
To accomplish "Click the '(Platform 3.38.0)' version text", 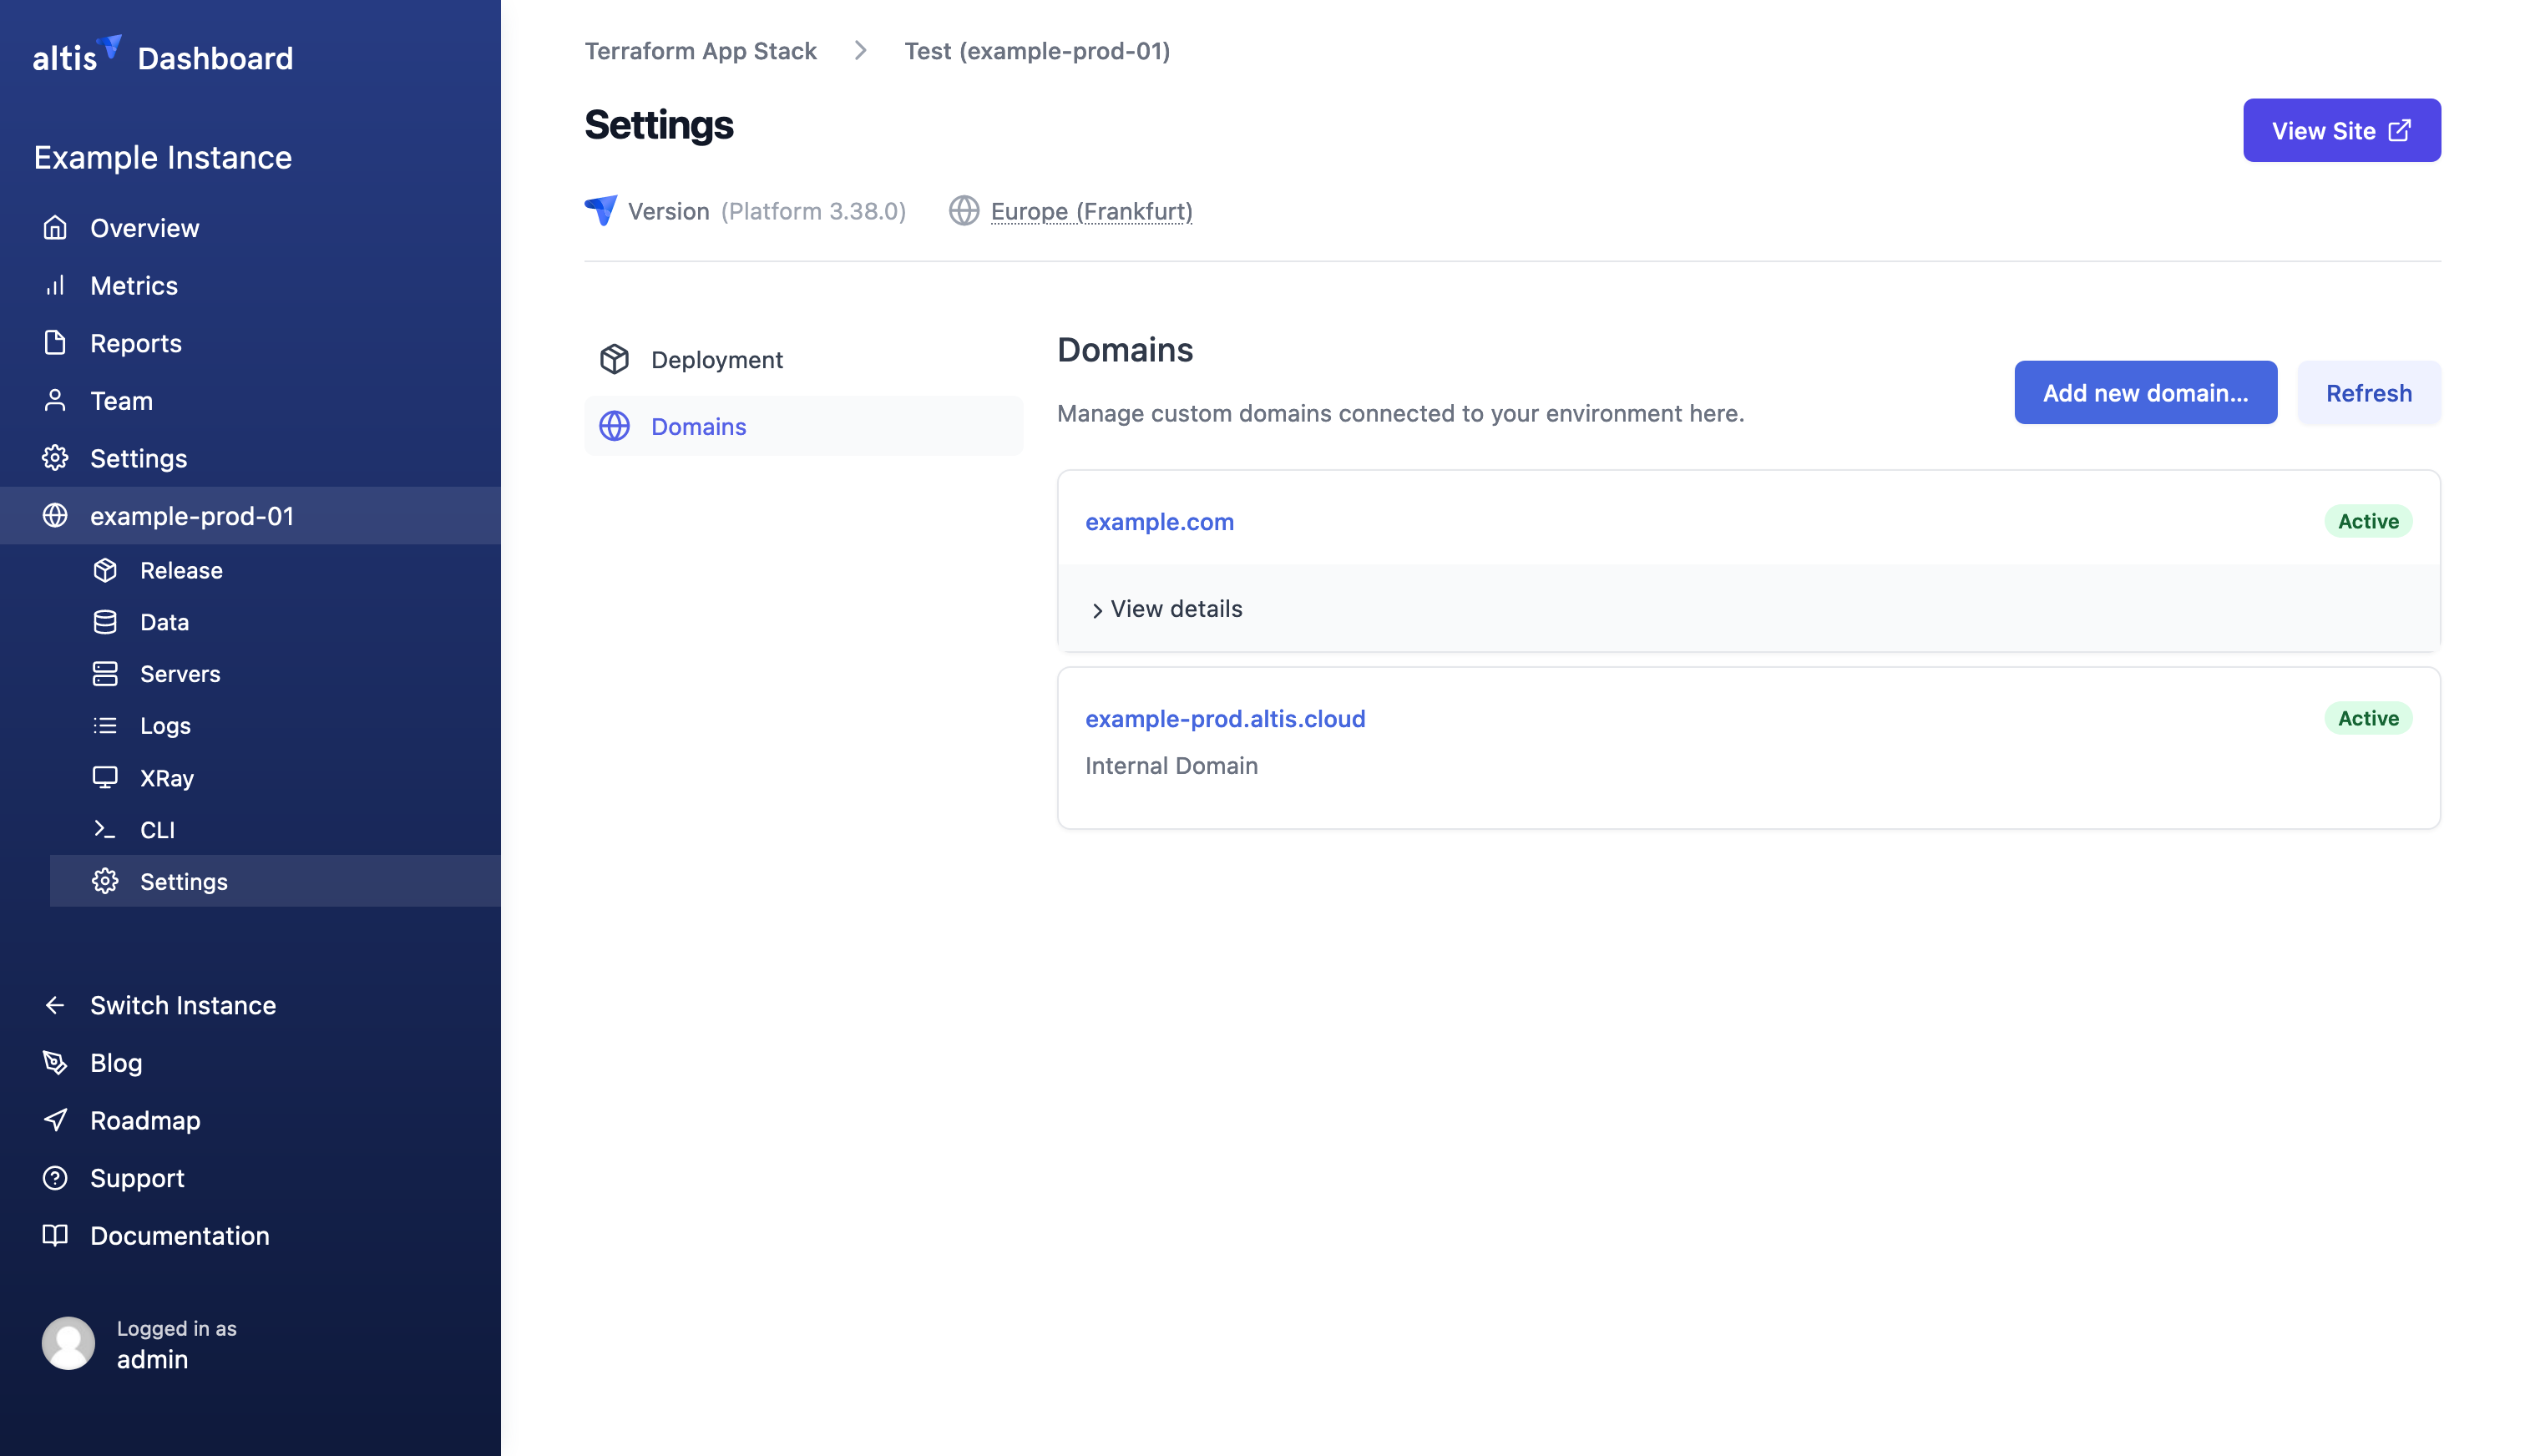I will [813, 211].
